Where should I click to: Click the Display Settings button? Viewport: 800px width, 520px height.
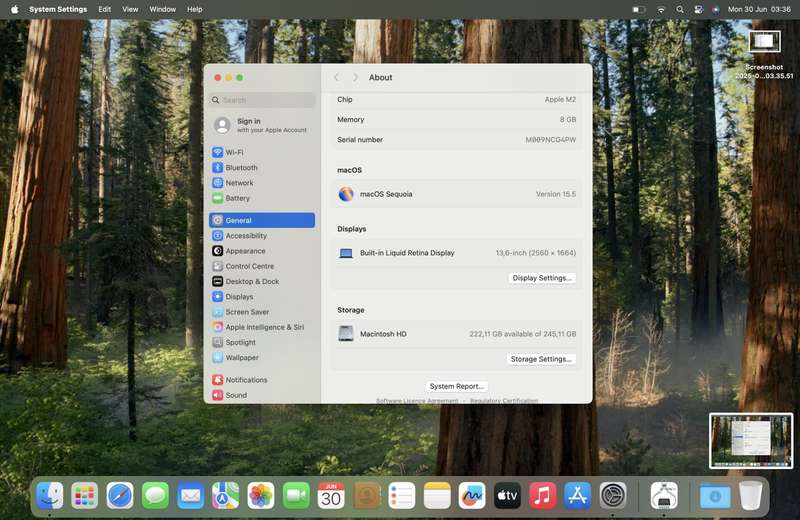click(542, 278)
